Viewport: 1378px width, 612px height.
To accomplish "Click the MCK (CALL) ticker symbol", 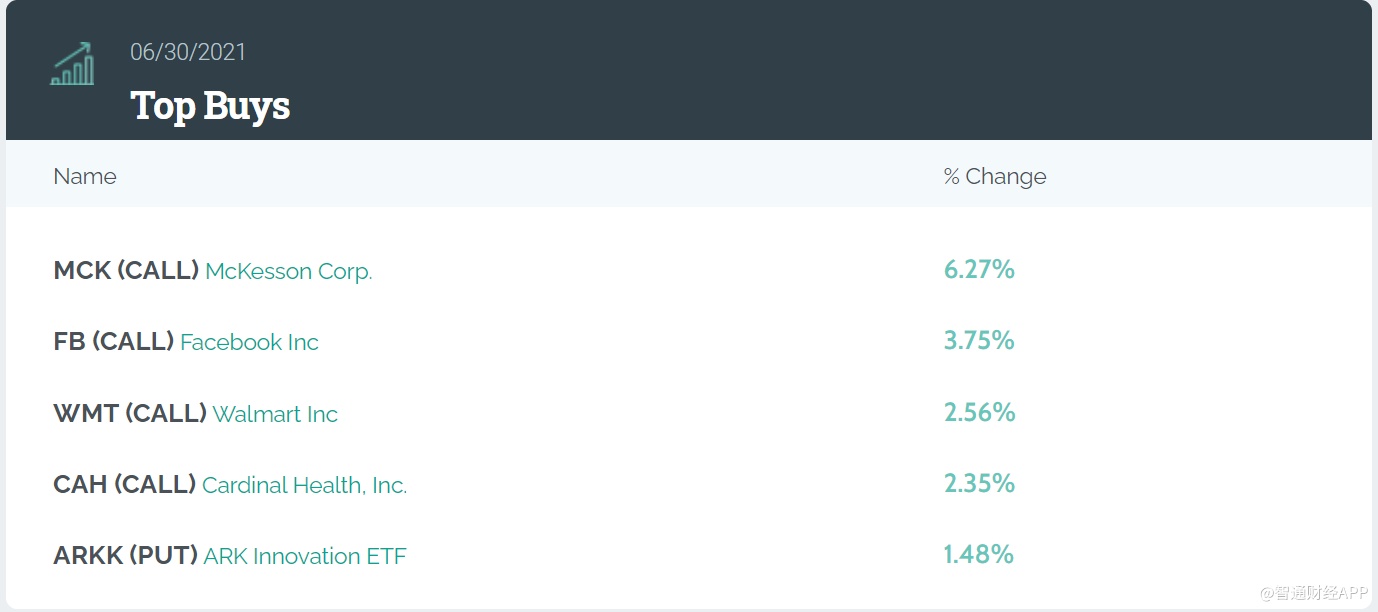I will click(x=126, y=270).
